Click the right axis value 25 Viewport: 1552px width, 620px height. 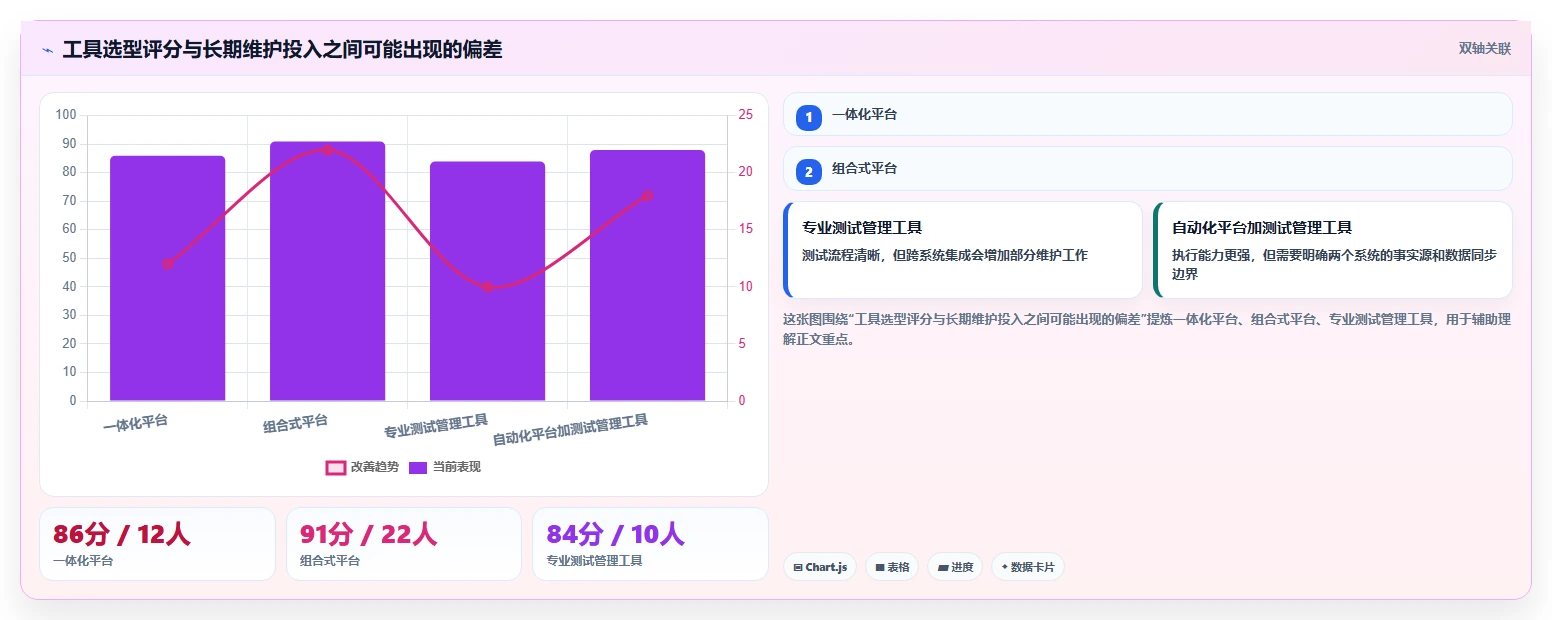(745, 115)
